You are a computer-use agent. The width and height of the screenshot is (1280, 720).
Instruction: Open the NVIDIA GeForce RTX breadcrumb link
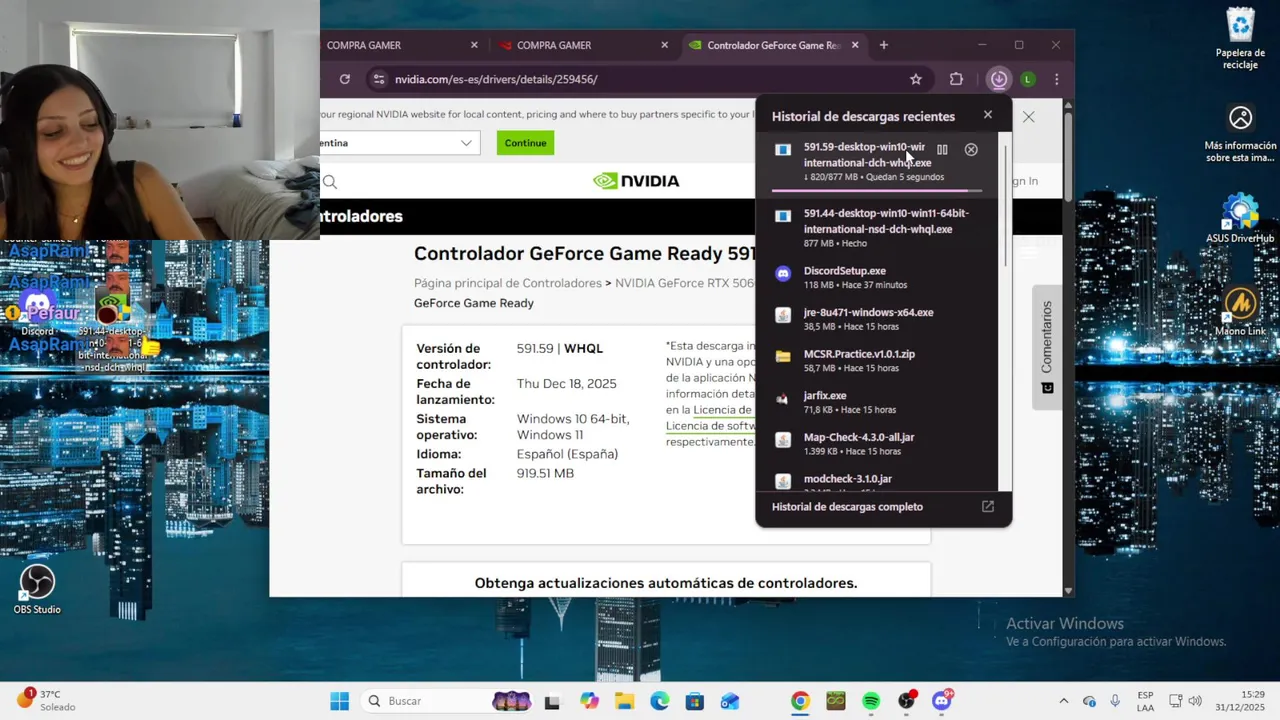685,283
